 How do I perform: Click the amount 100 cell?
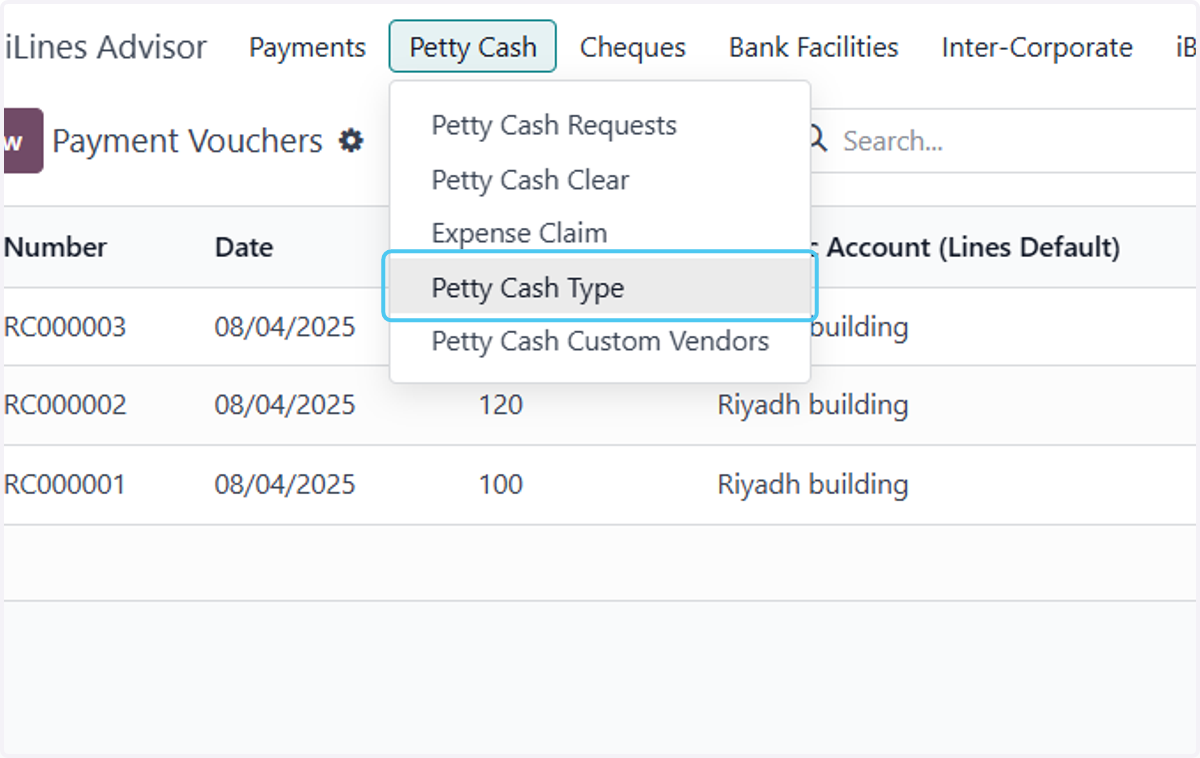500,485
